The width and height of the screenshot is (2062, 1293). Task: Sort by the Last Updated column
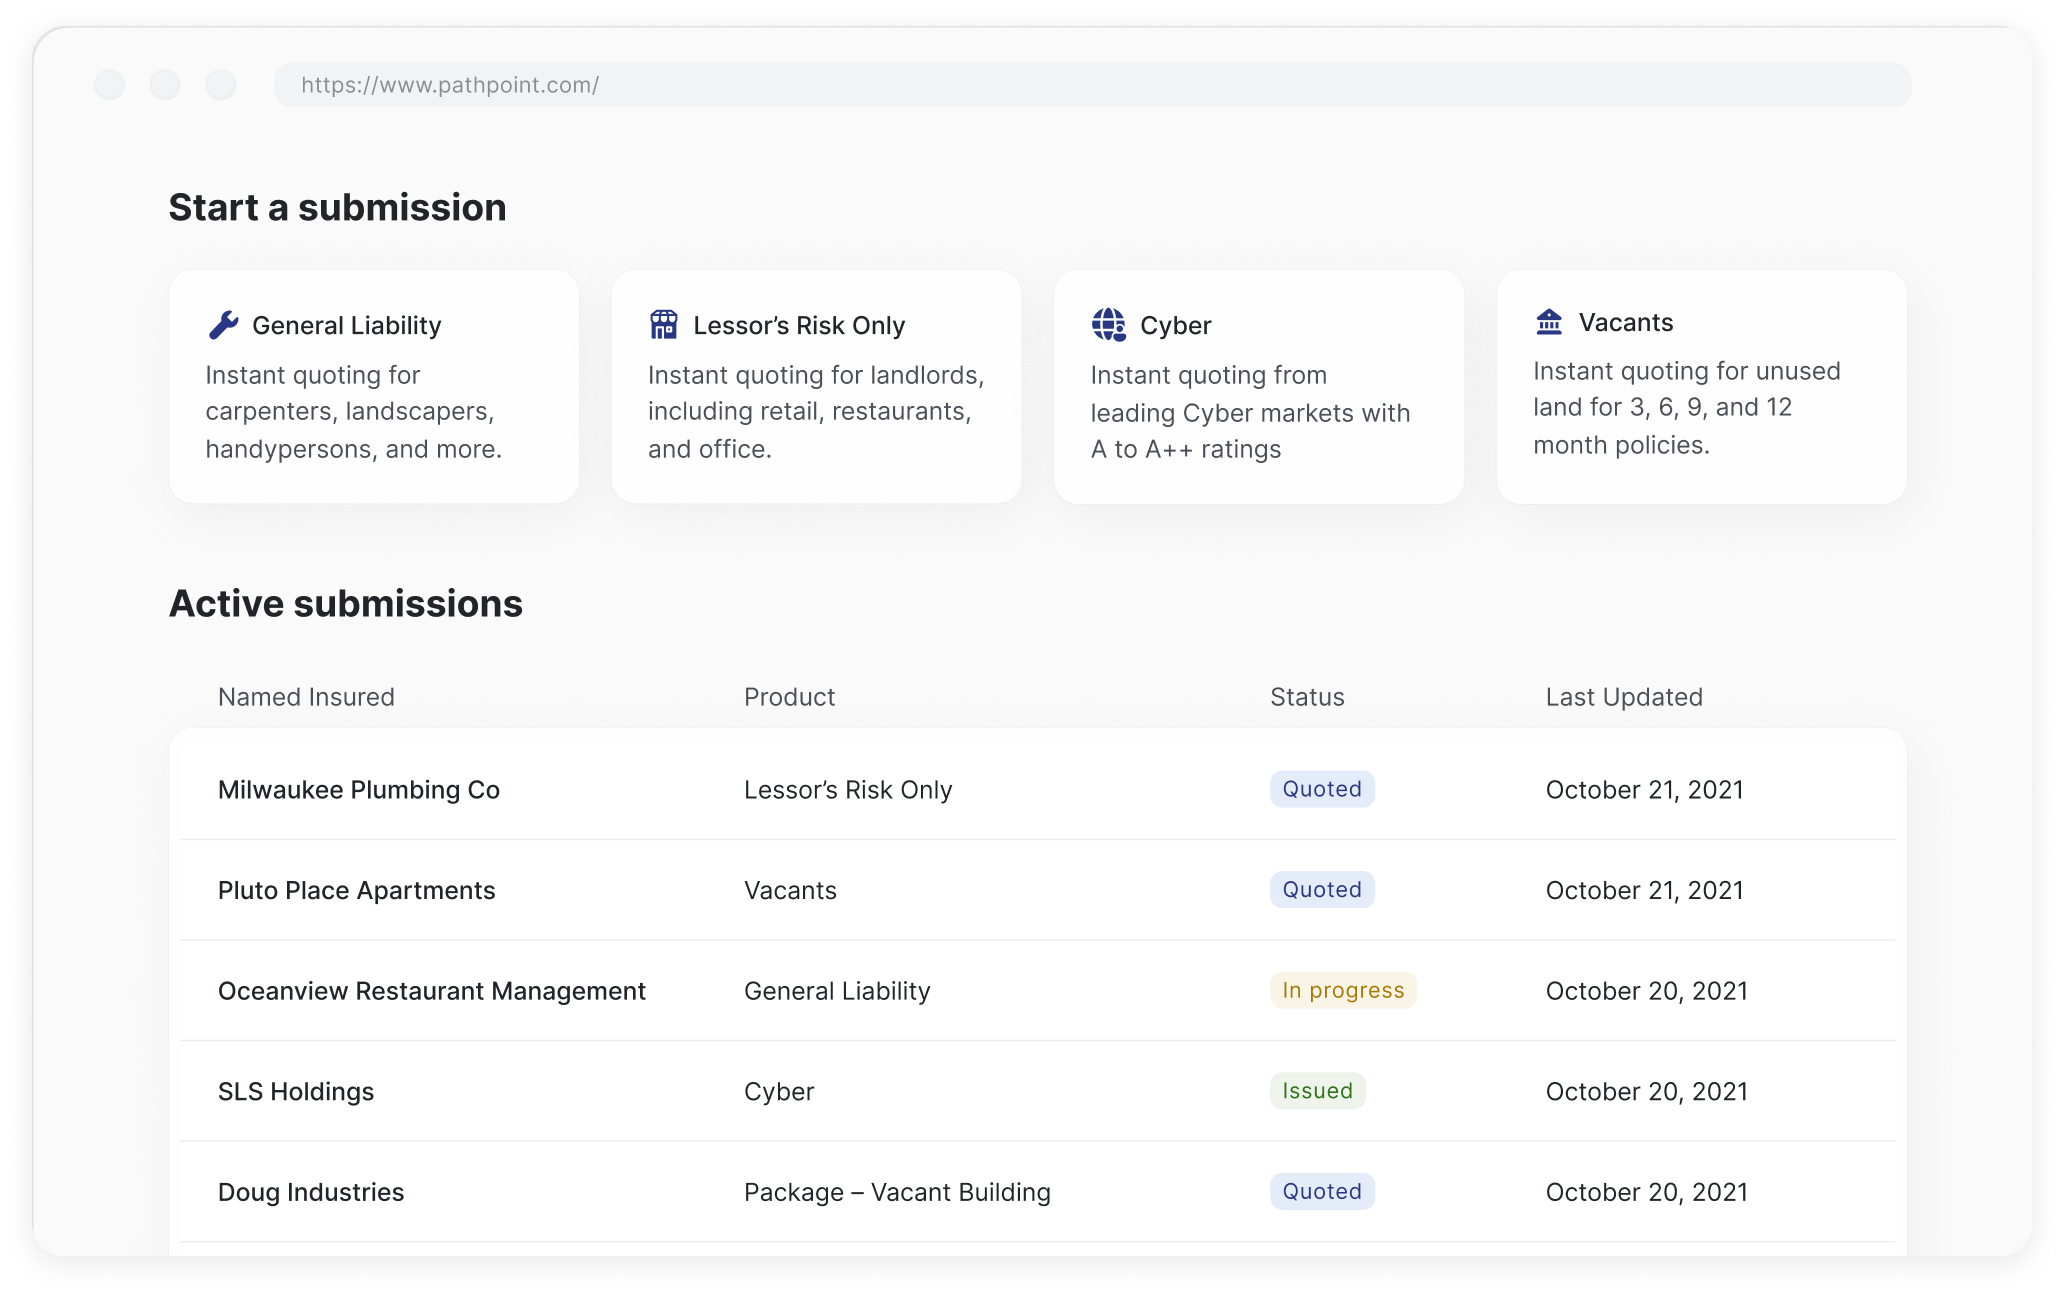[x=1624, y=697]
